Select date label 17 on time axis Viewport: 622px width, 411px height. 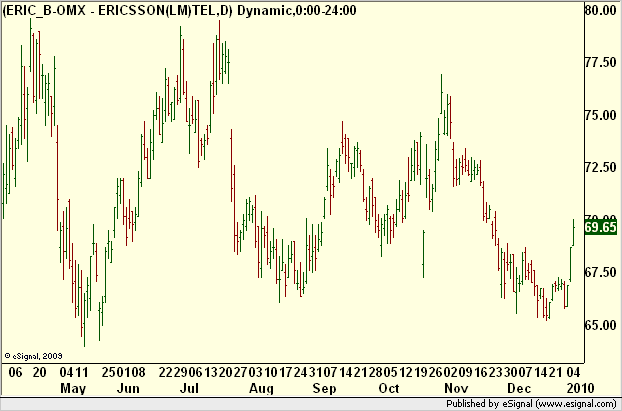(x=286, y=372)
